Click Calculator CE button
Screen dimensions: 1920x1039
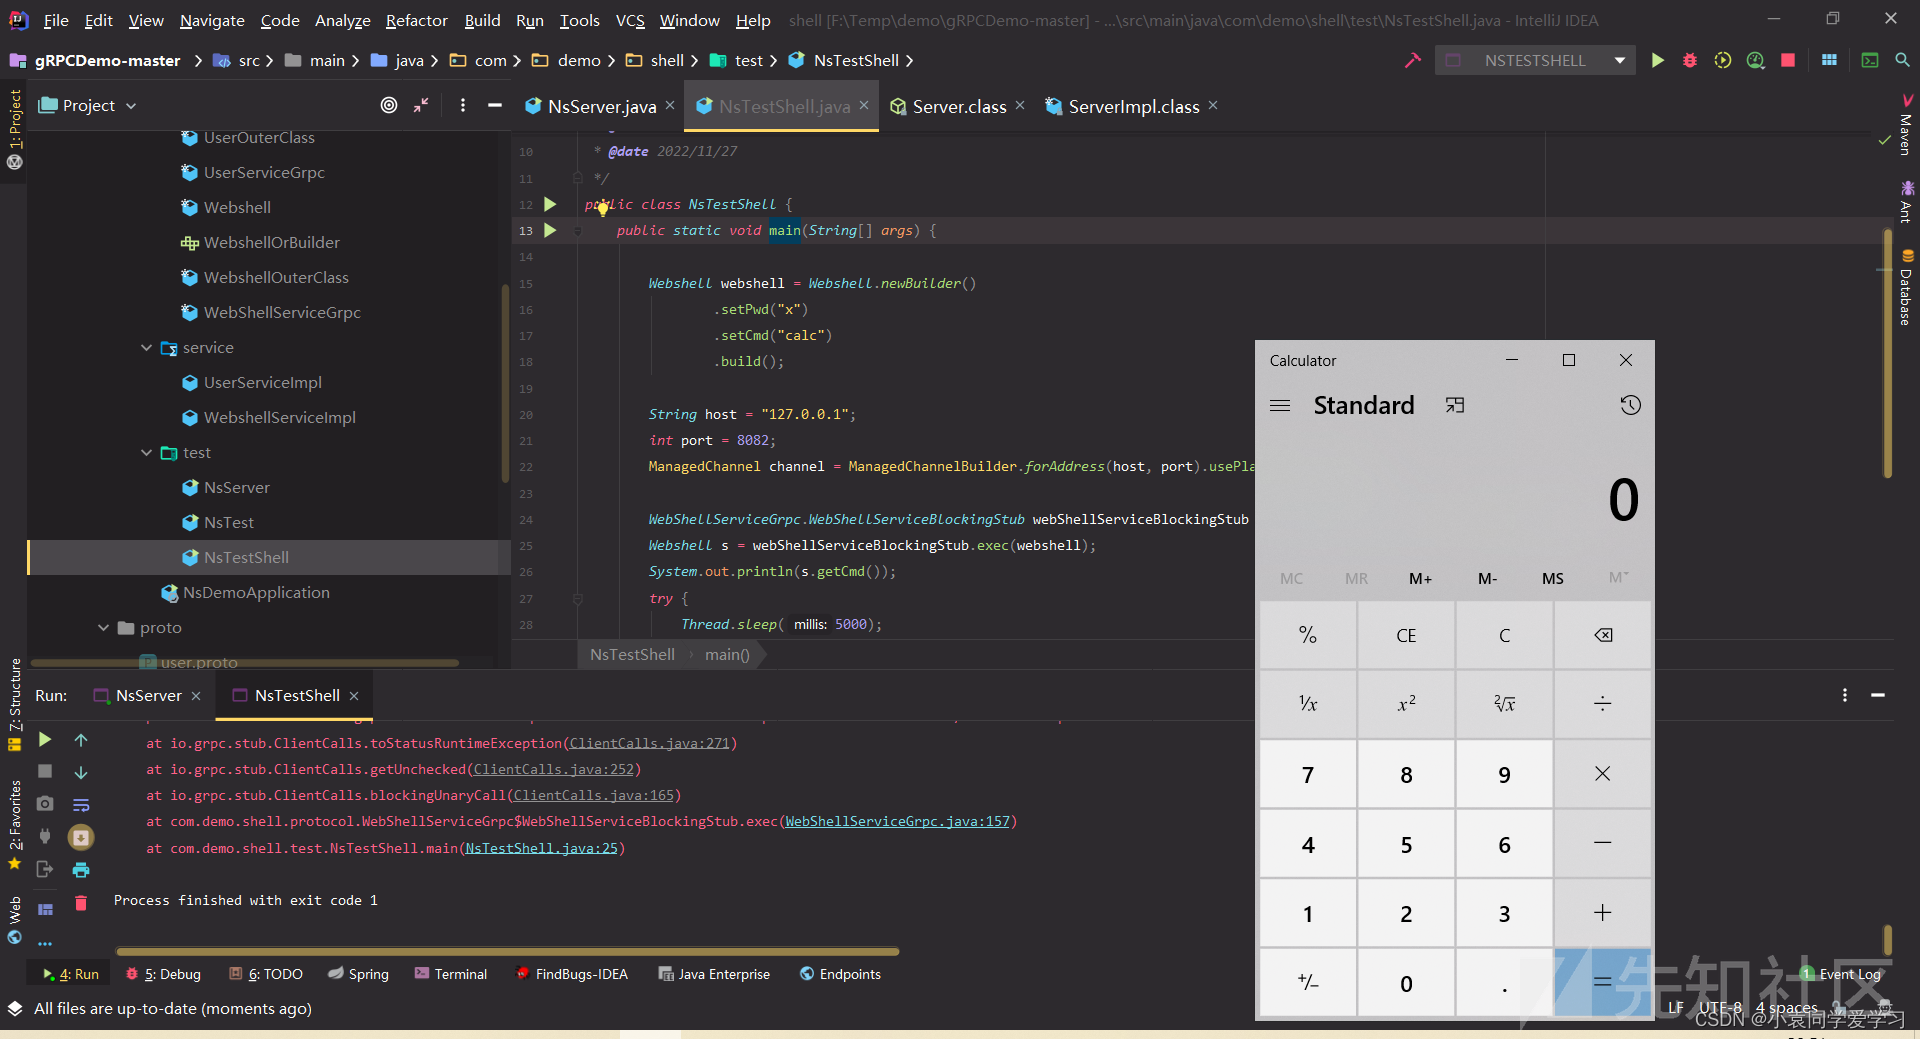pos(1406,635)
